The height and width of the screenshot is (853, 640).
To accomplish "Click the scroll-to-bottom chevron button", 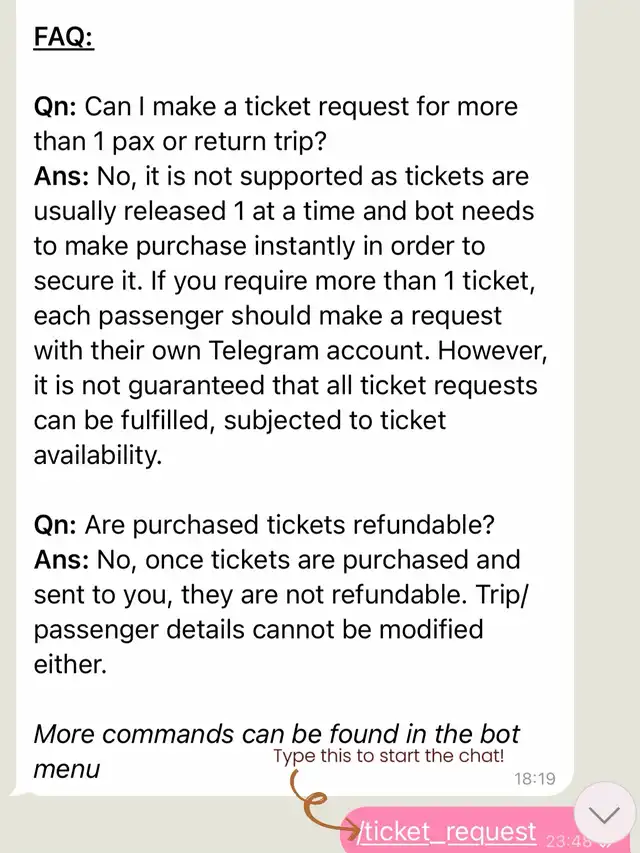I will pos(604,816).
